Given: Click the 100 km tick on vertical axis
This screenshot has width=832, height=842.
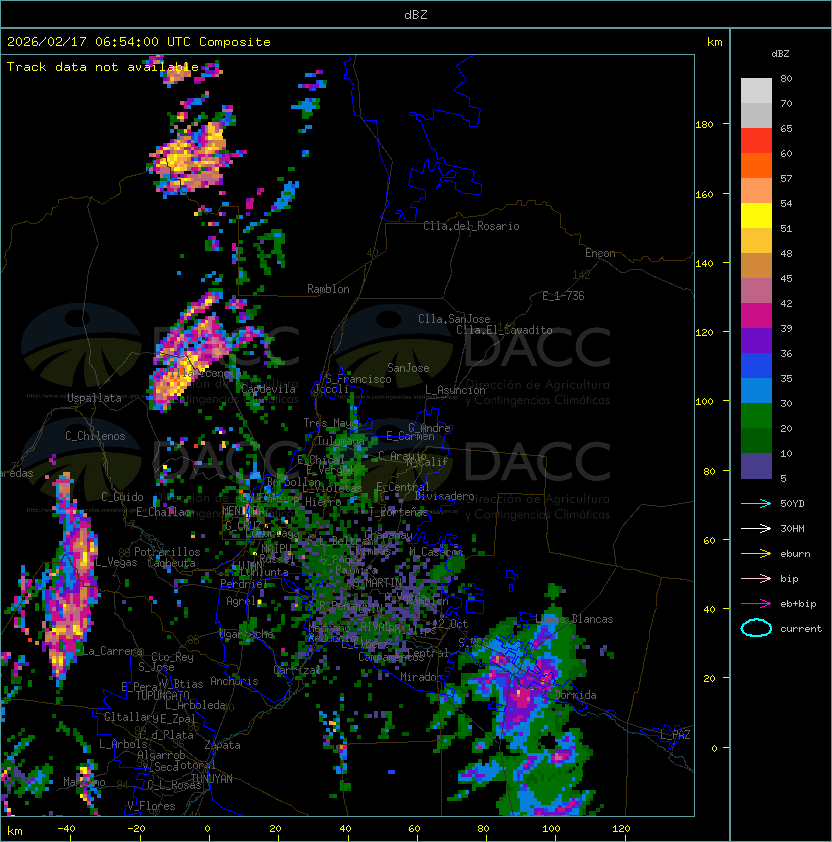Looking at the screenshot, I should 704,402.
